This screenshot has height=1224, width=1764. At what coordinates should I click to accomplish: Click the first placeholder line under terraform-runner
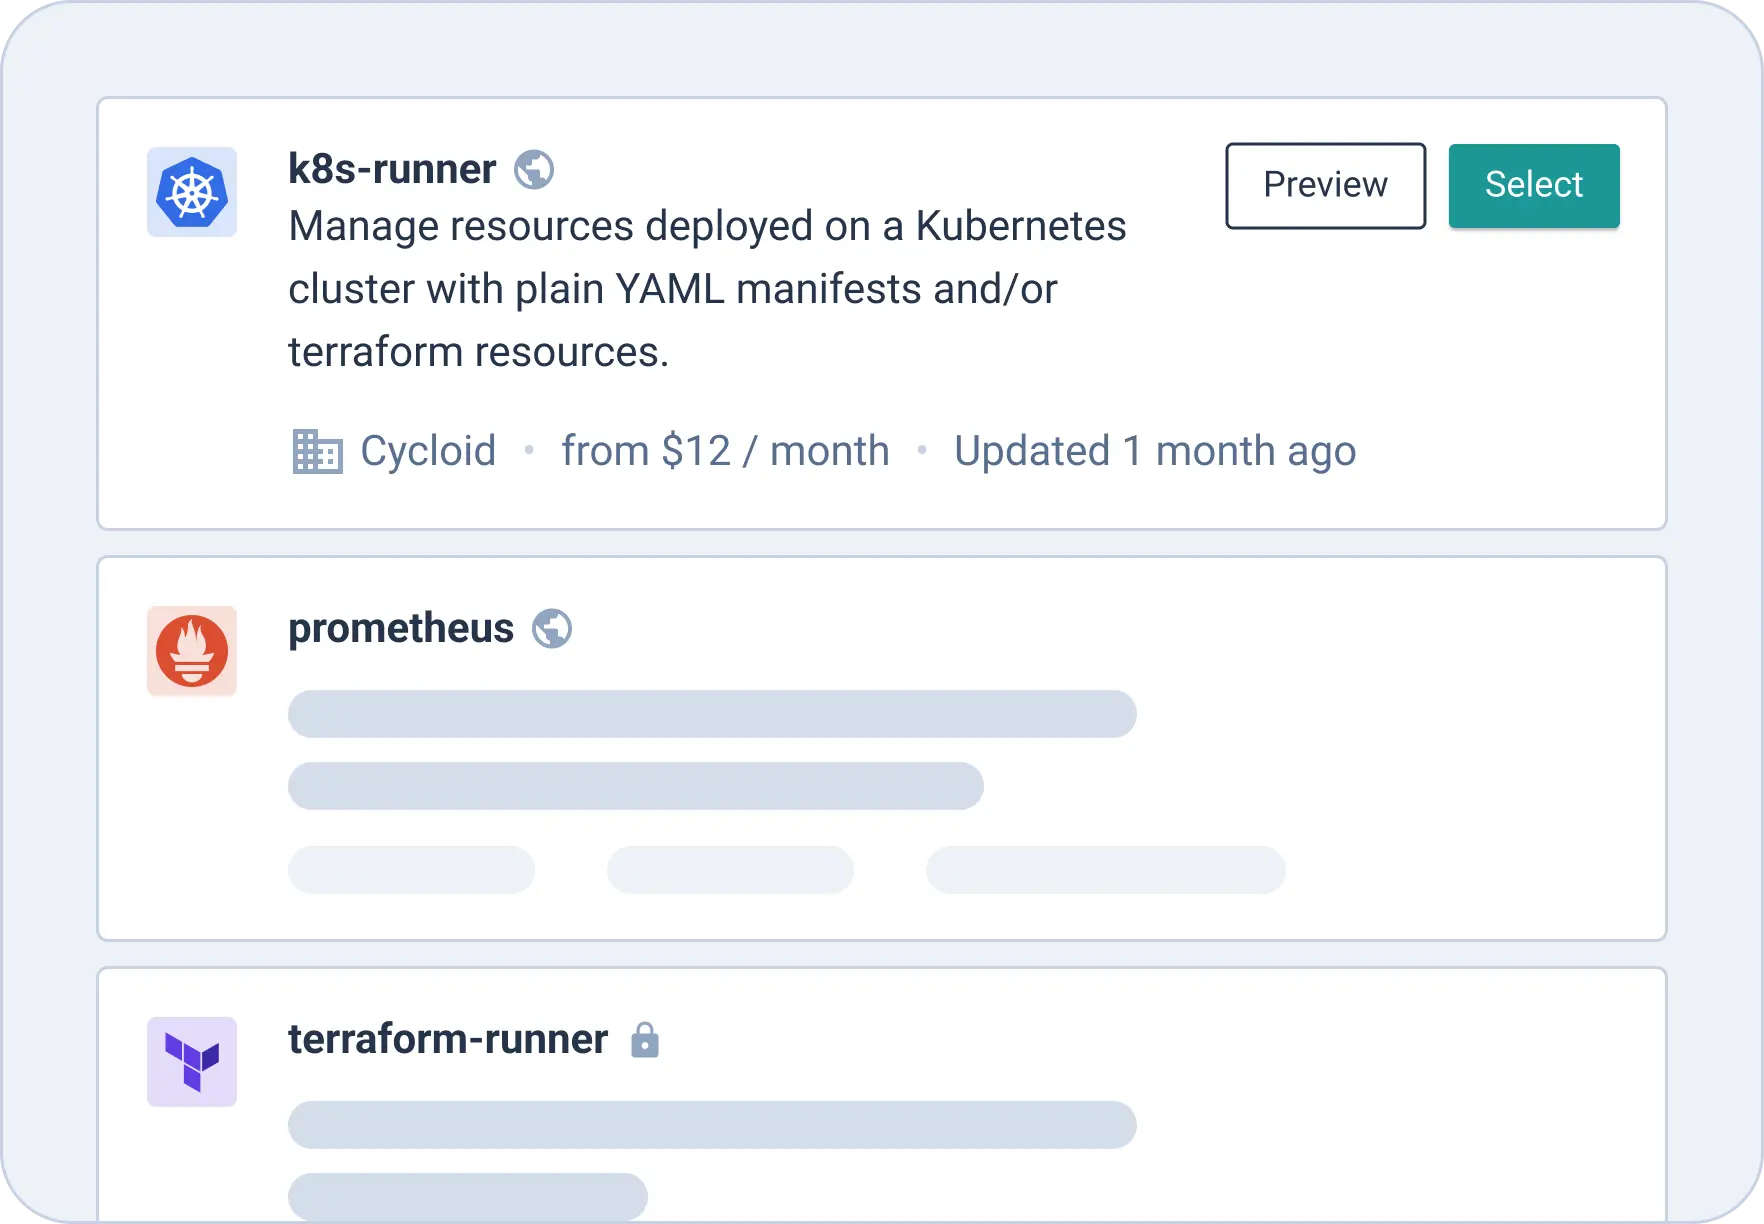[x=712, y=1125]
